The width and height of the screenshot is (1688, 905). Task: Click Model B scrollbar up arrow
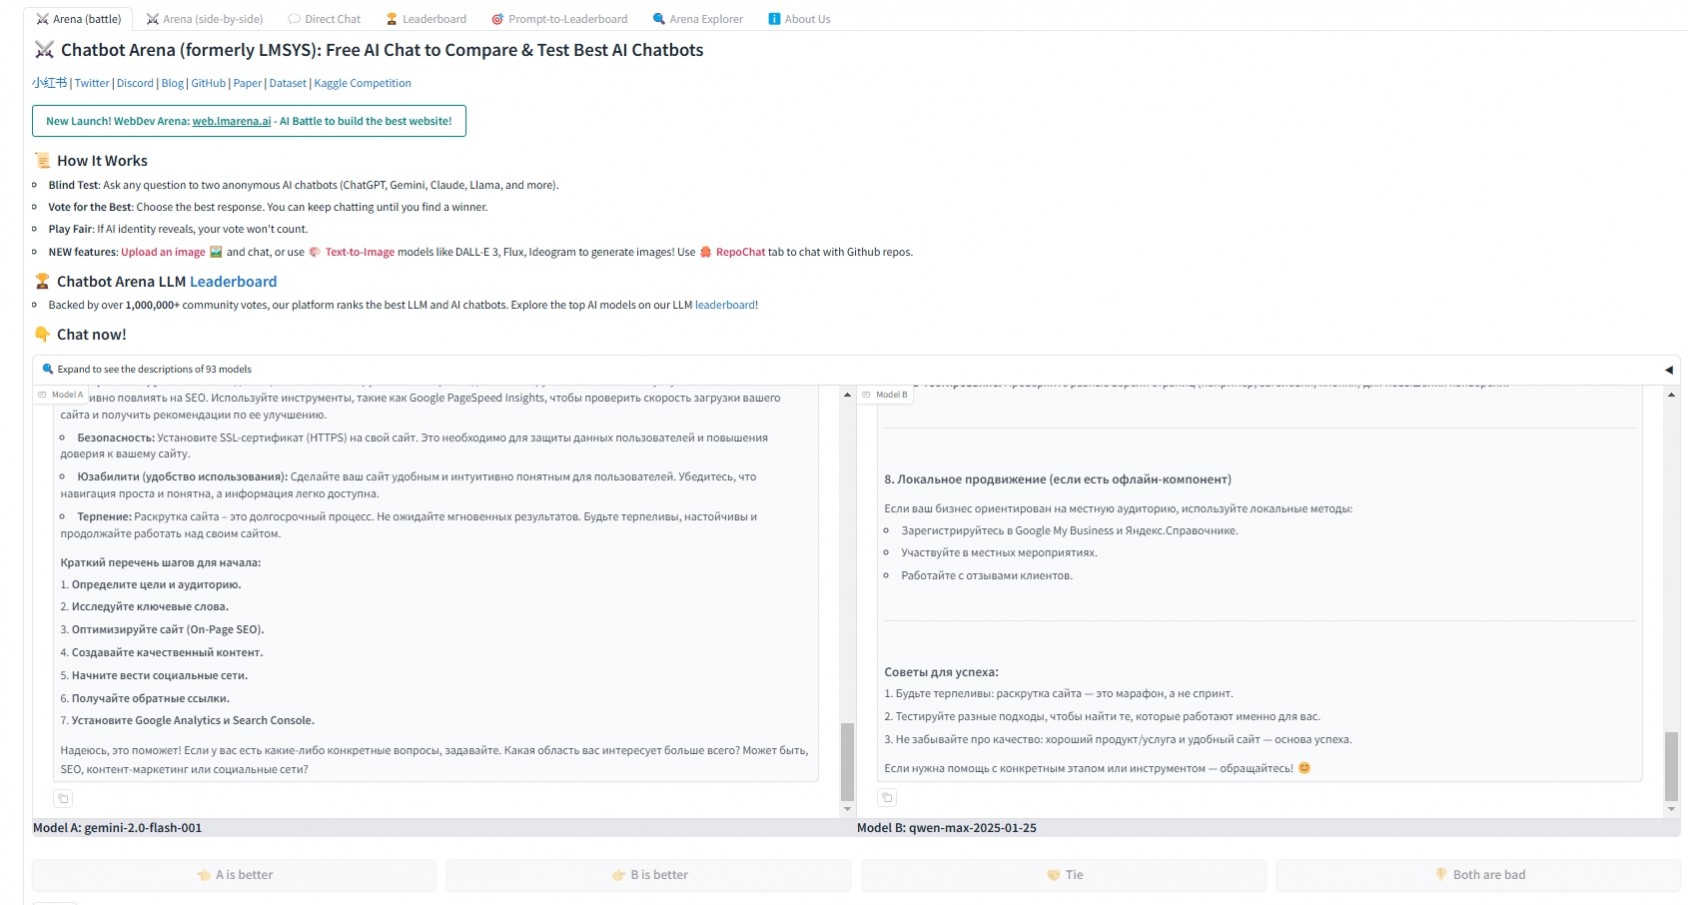(1671, 395)
